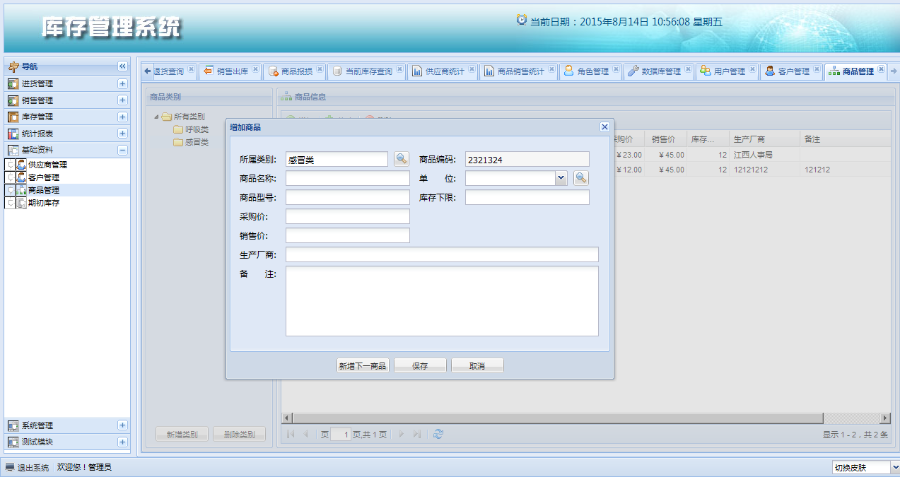Click the 库存管理 module icon in sidebar
Image resolution: width=900 pixels, height=477 pixels.
(x=13, y=117)
